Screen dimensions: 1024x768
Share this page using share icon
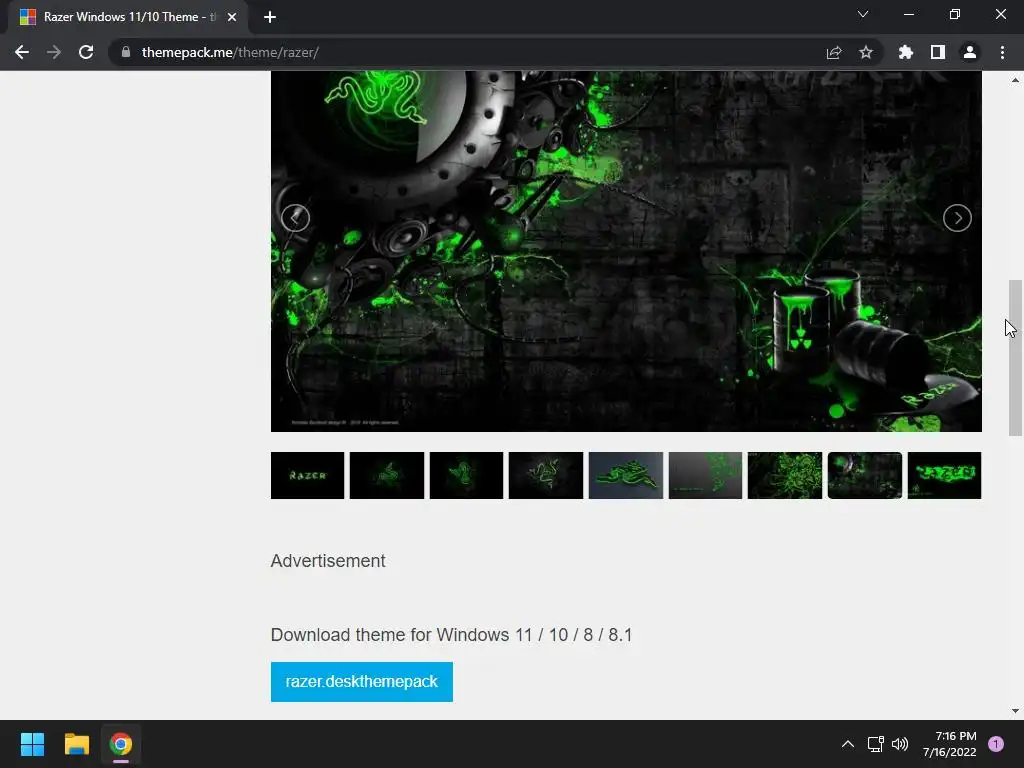pos(834,52)
